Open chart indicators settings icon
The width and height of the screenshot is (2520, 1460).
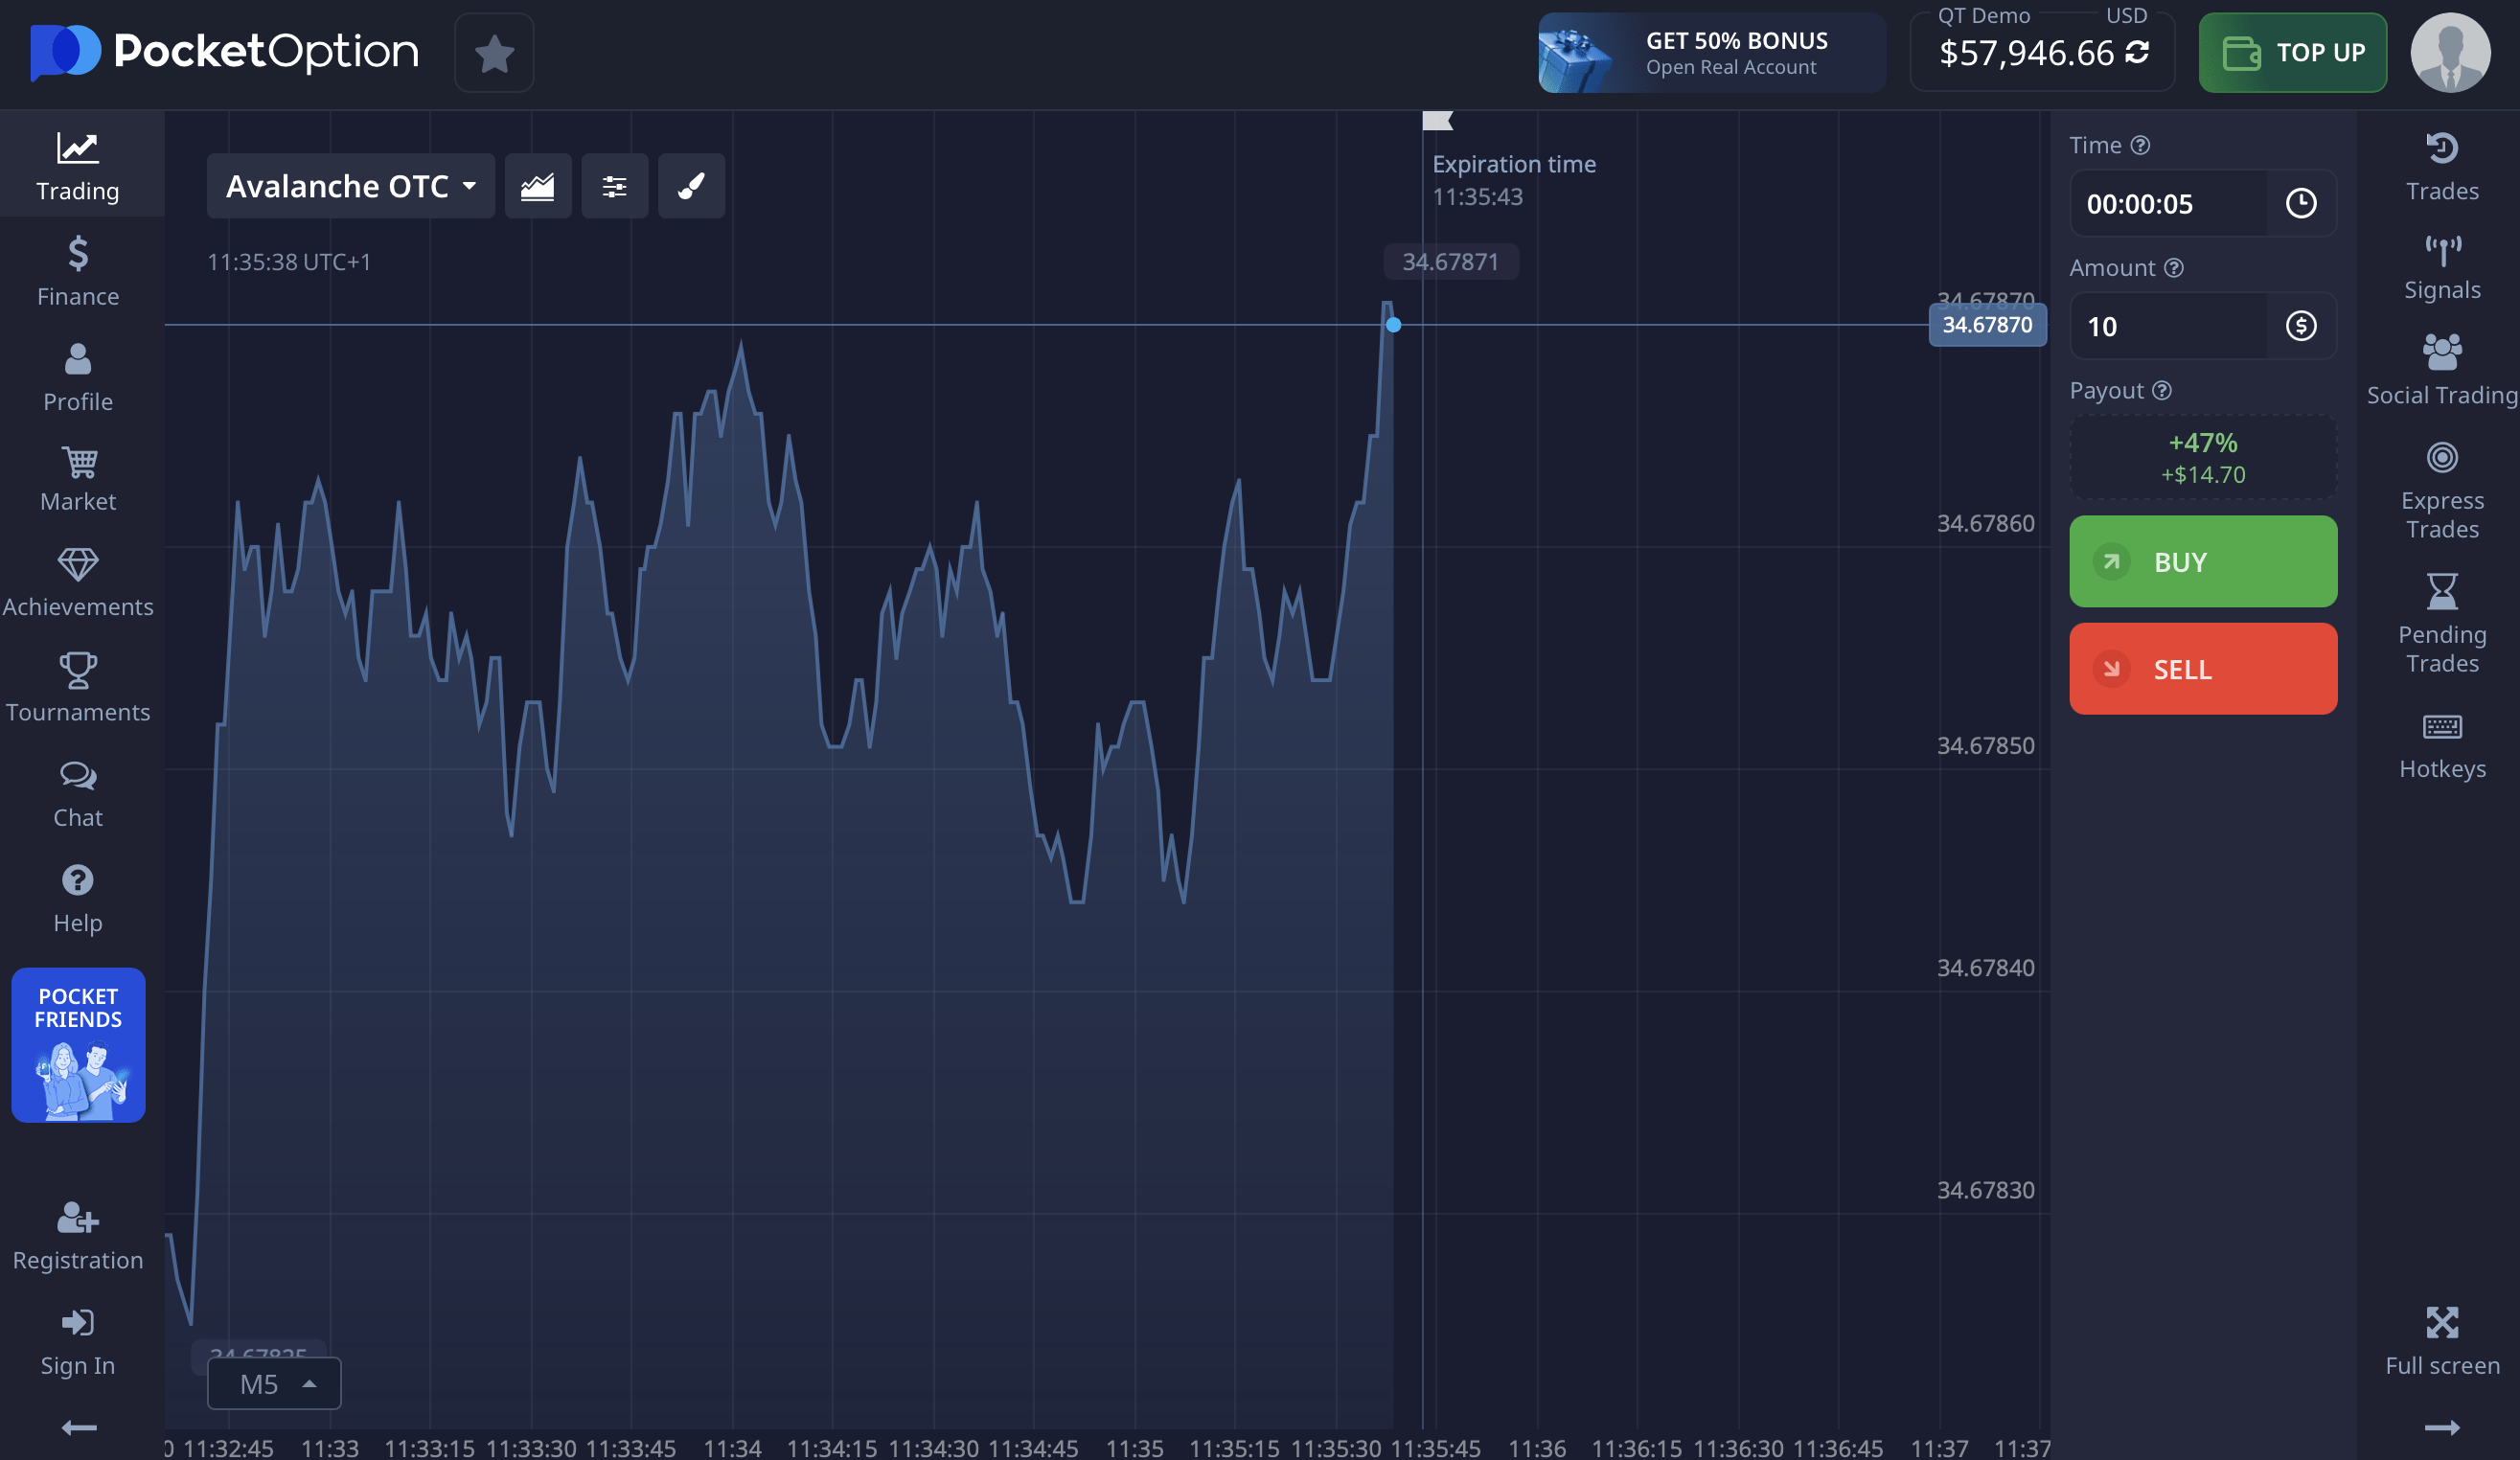[614, 186]
